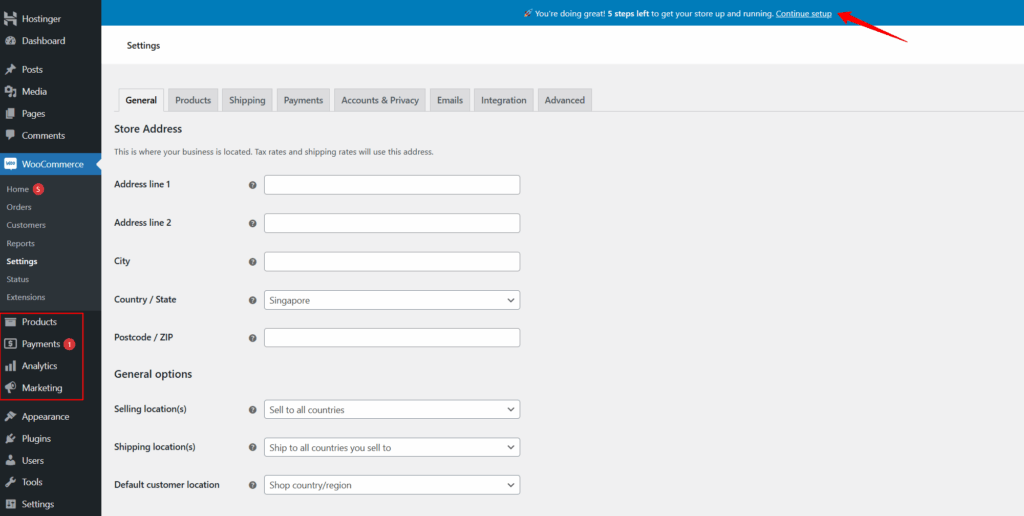Open Media via its sidebar icon
The image size is (1024, 516).
10,92
